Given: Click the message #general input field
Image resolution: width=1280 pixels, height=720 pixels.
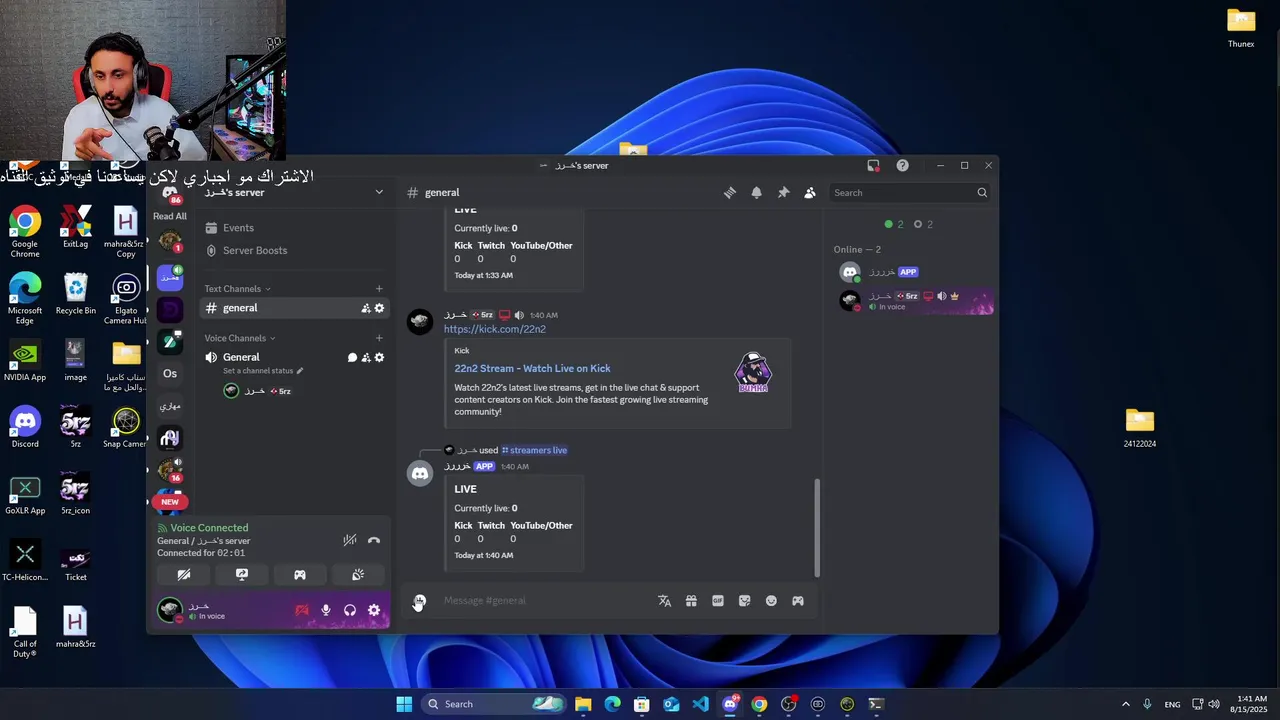Looking at the screenshot, I should (545, 601).
